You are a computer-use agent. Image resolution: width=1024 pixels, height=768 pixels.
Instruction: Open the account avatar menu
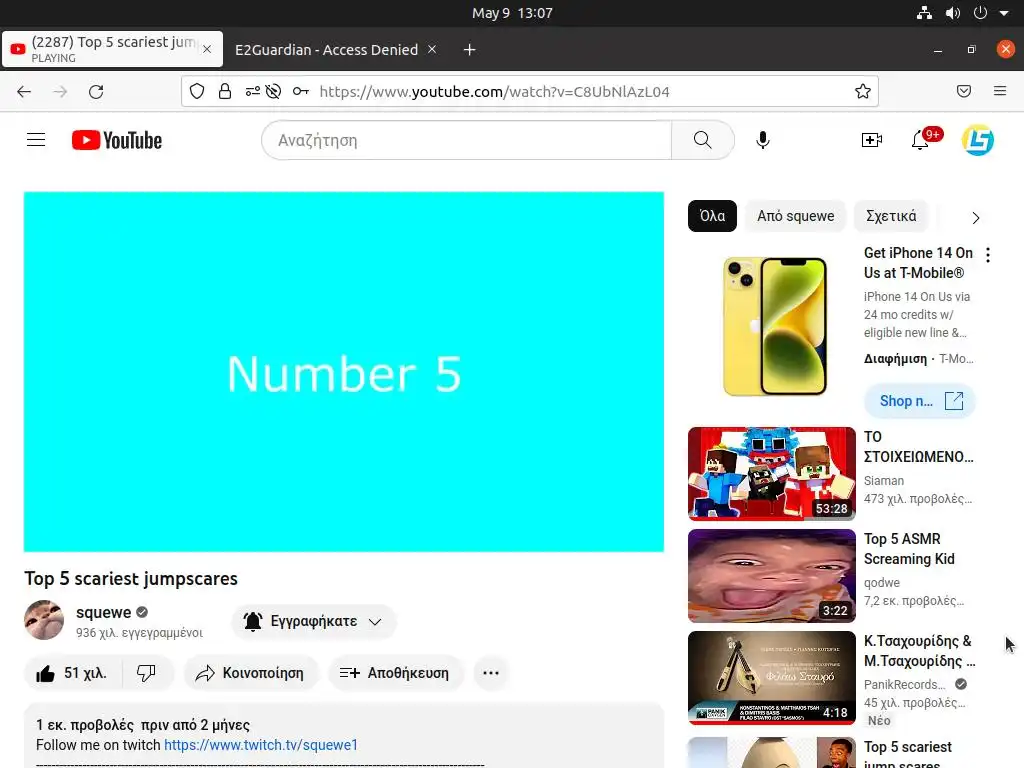[978, 140]
